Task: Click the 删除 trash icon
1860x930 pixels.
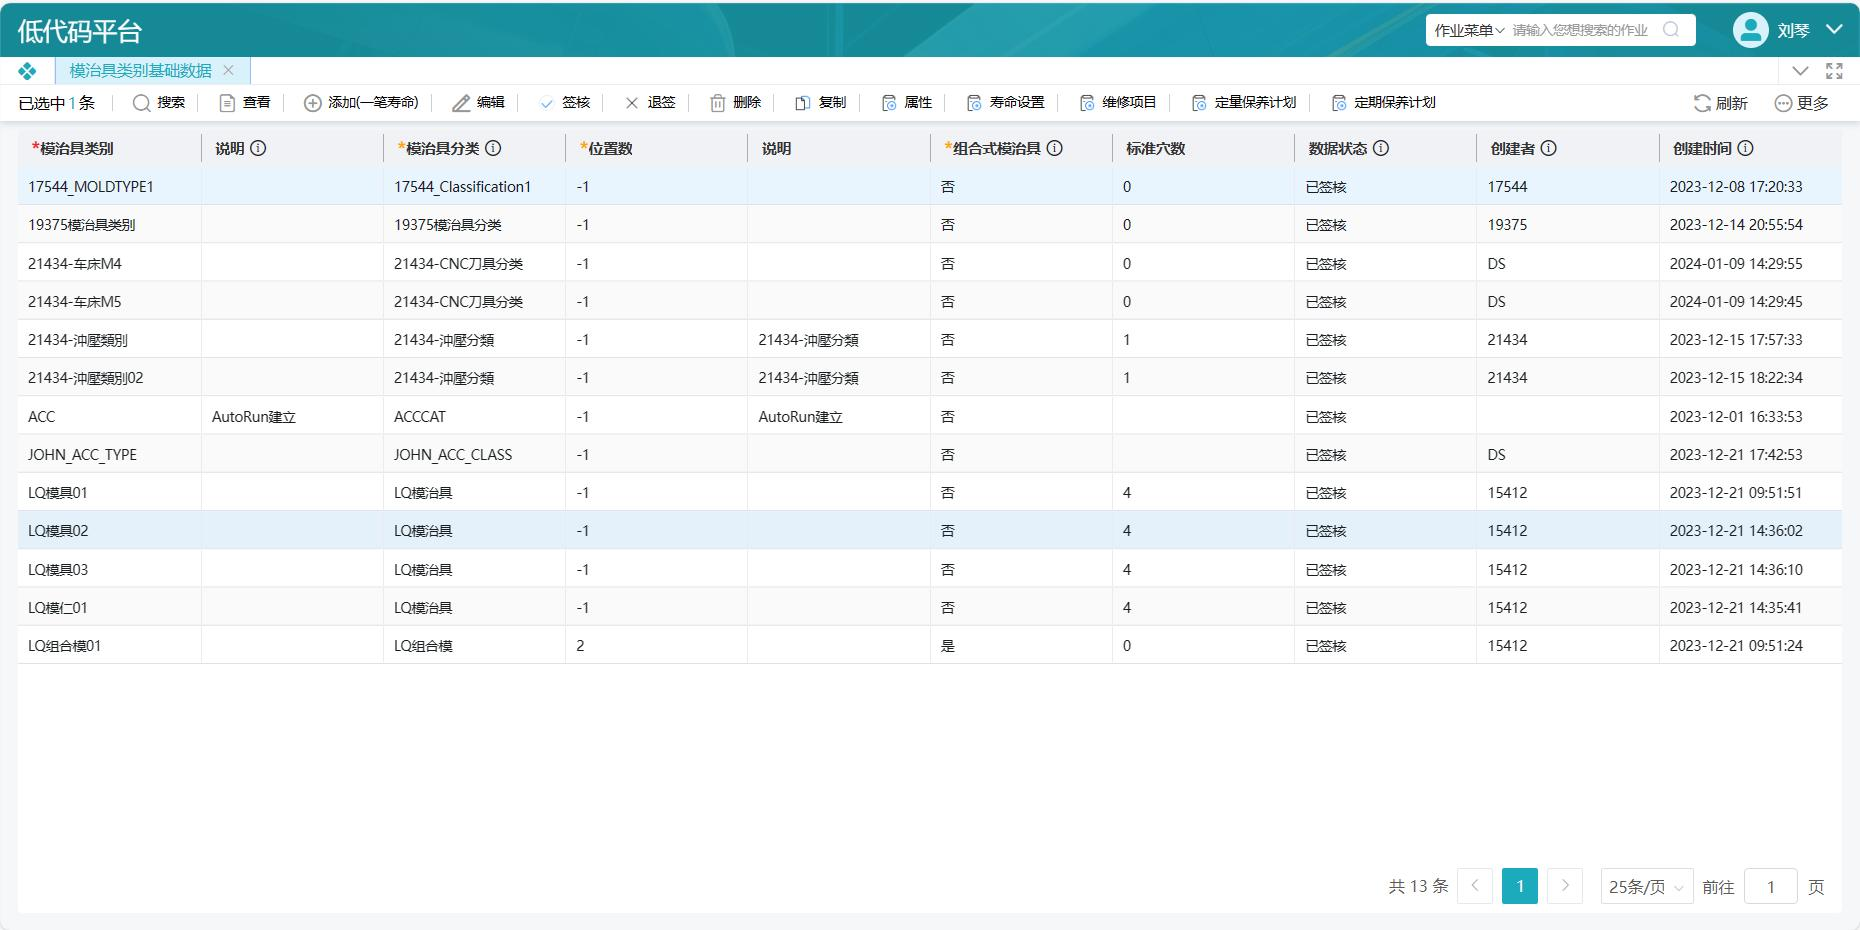Action: [718, 103]
